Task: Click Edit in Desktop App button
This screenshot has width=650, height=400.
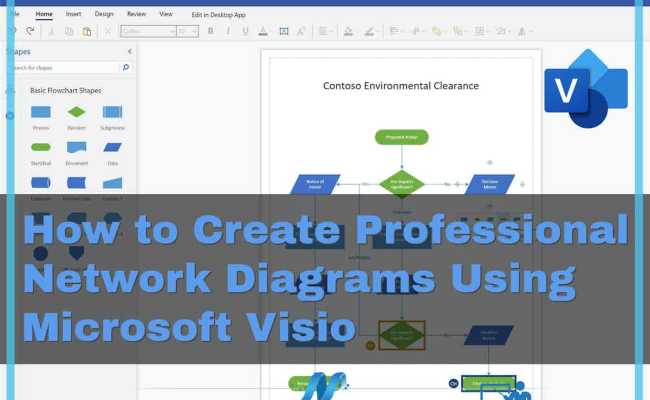Action: click(x=218, y=15)
